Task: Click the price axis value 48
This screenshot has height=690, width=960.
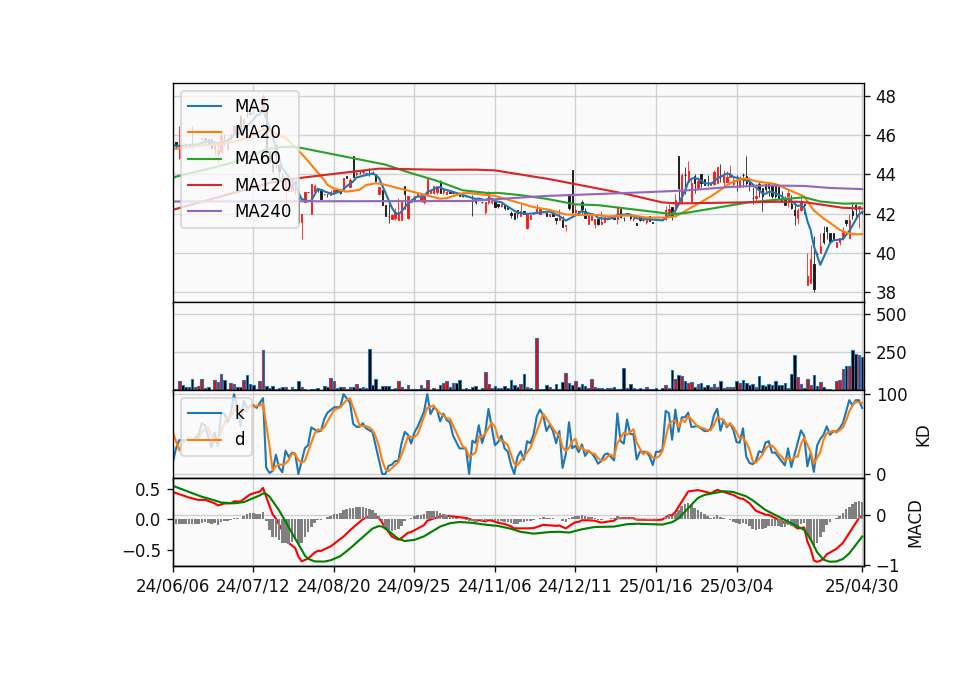Action: point(885,97)
